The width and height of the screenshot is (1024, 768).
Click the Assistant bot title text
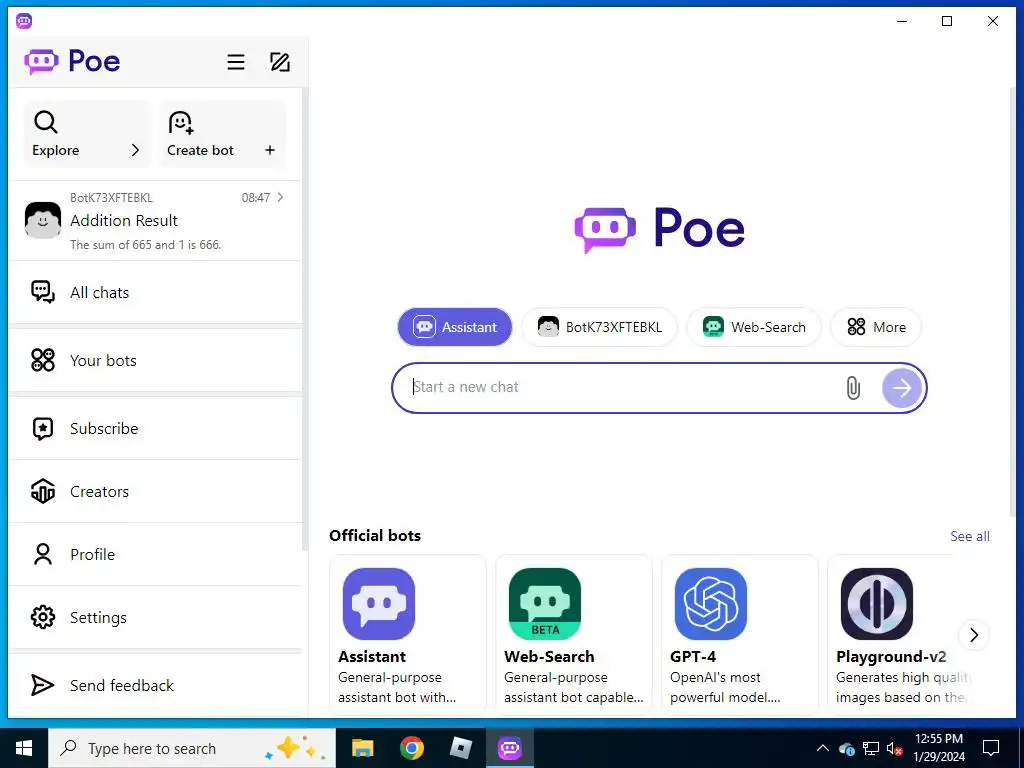[372, 656]
